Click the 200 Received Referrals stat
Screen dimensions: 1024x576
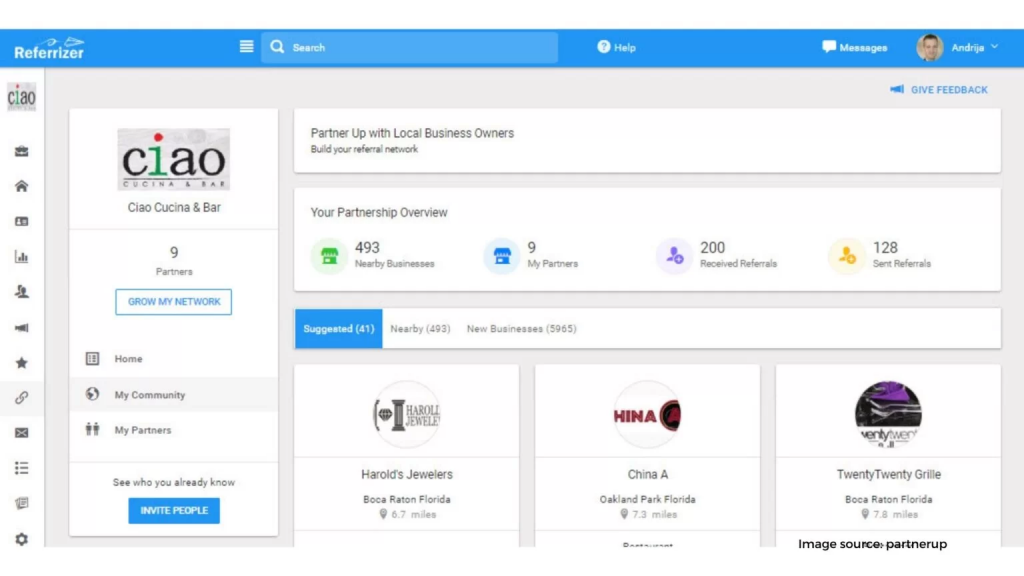[x=738, y=255]
